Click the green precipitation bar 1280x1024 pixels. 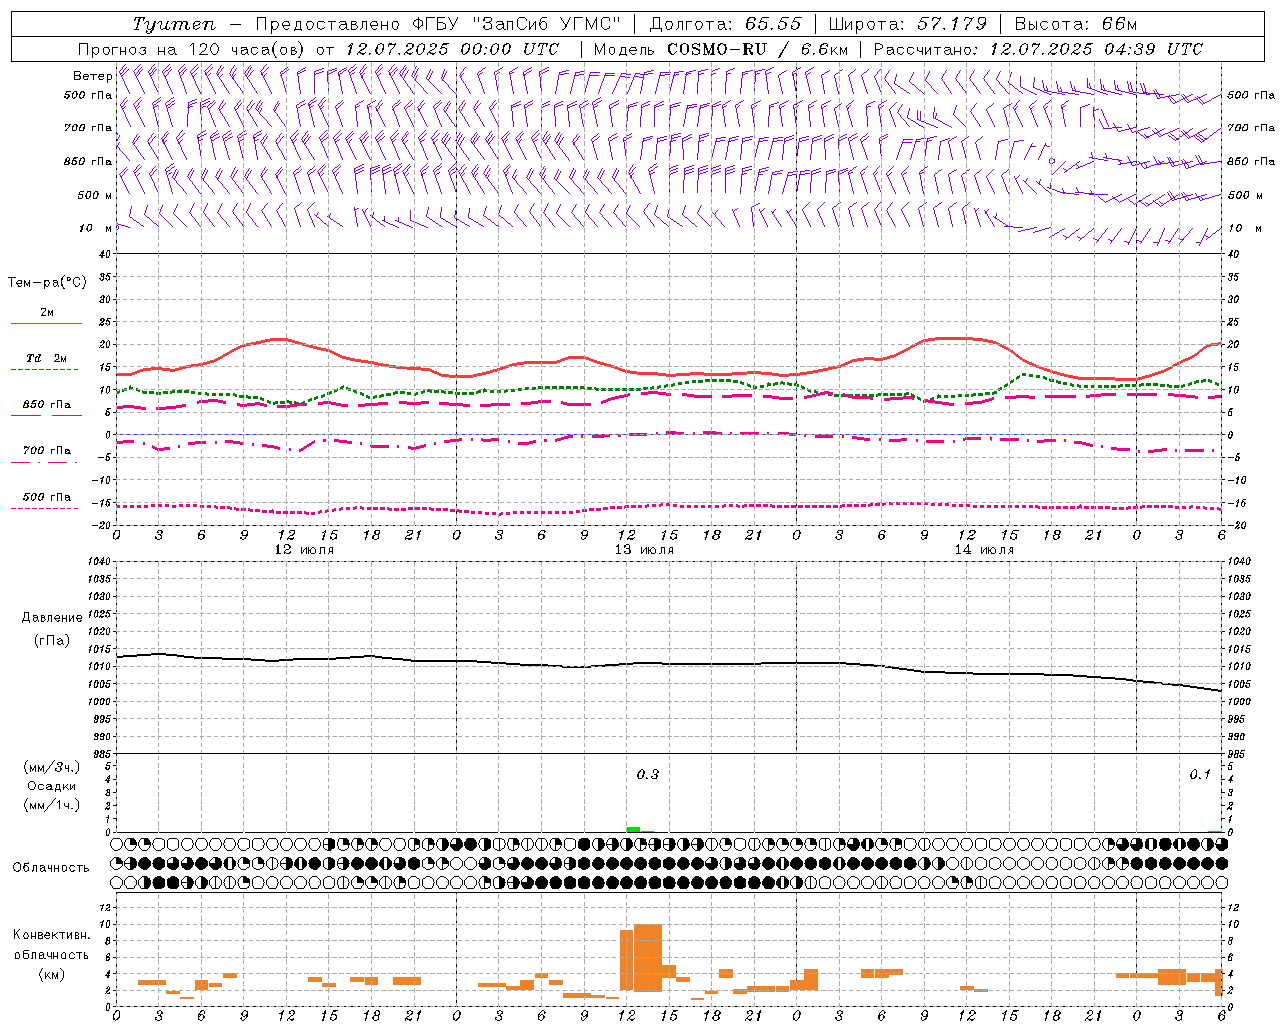click(x=633, y=829)
